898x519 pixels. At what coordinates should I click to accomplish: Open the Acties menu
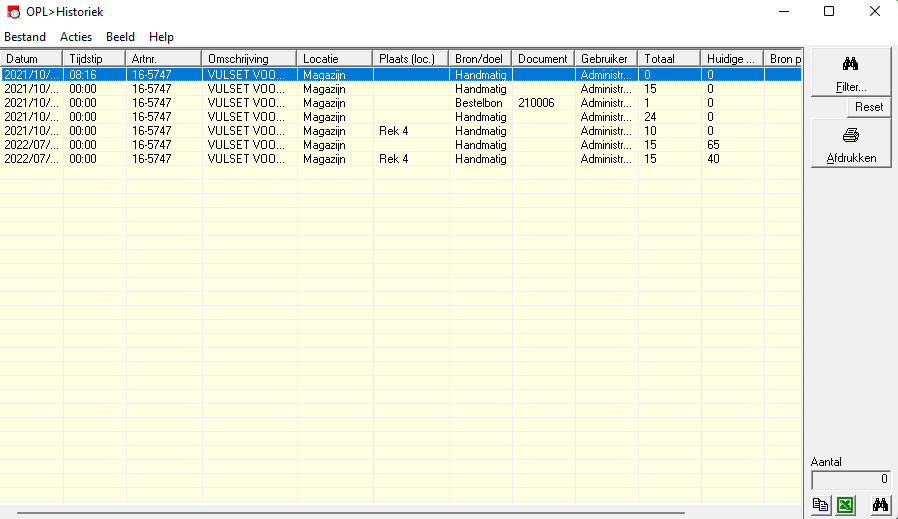pos(76,37)
